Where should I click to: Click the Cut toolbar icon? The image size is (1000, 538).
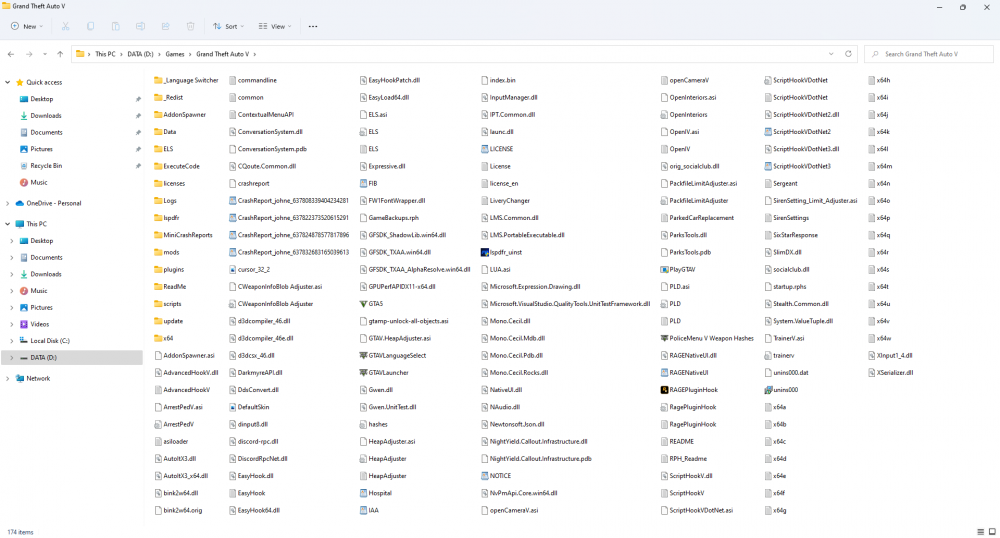[x=65, y=26]
